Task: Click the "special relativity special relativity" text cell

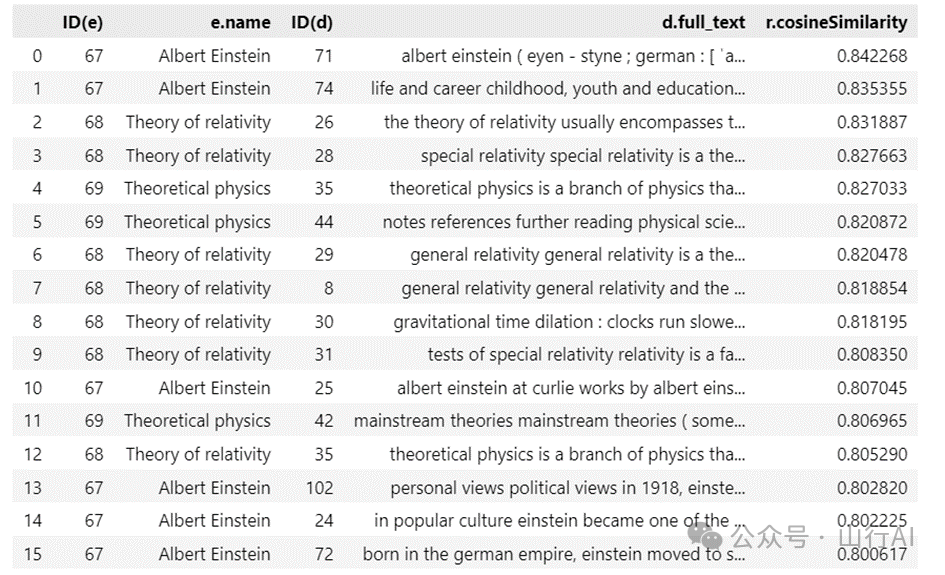Action: tap(583, 156)
